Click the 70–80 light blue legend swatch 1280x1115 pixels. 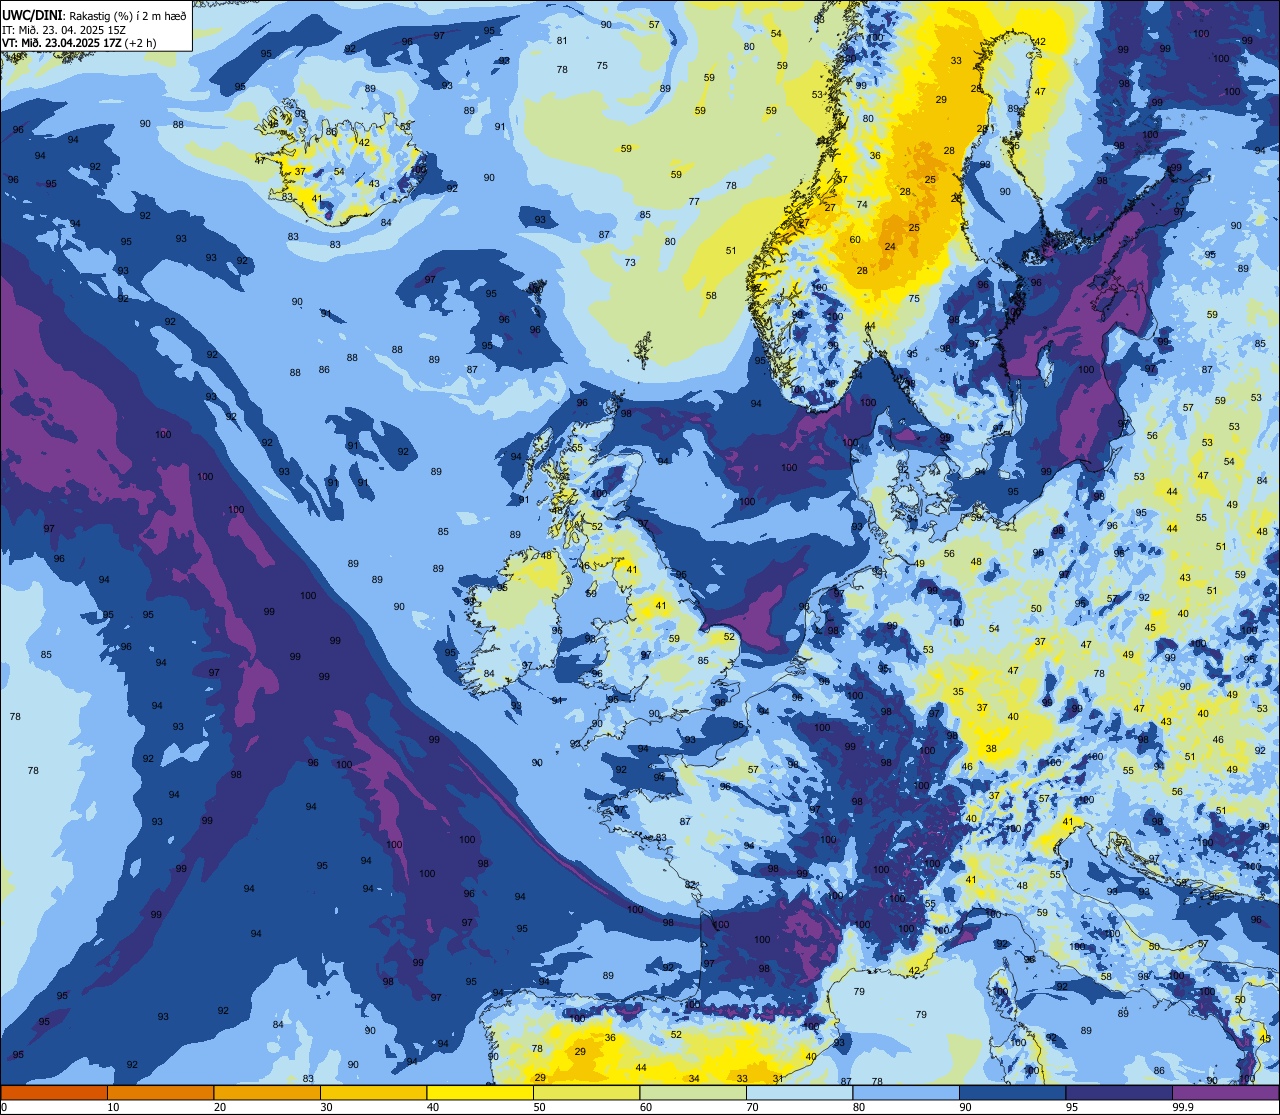pyautogui.click(x=799, y=1092)
